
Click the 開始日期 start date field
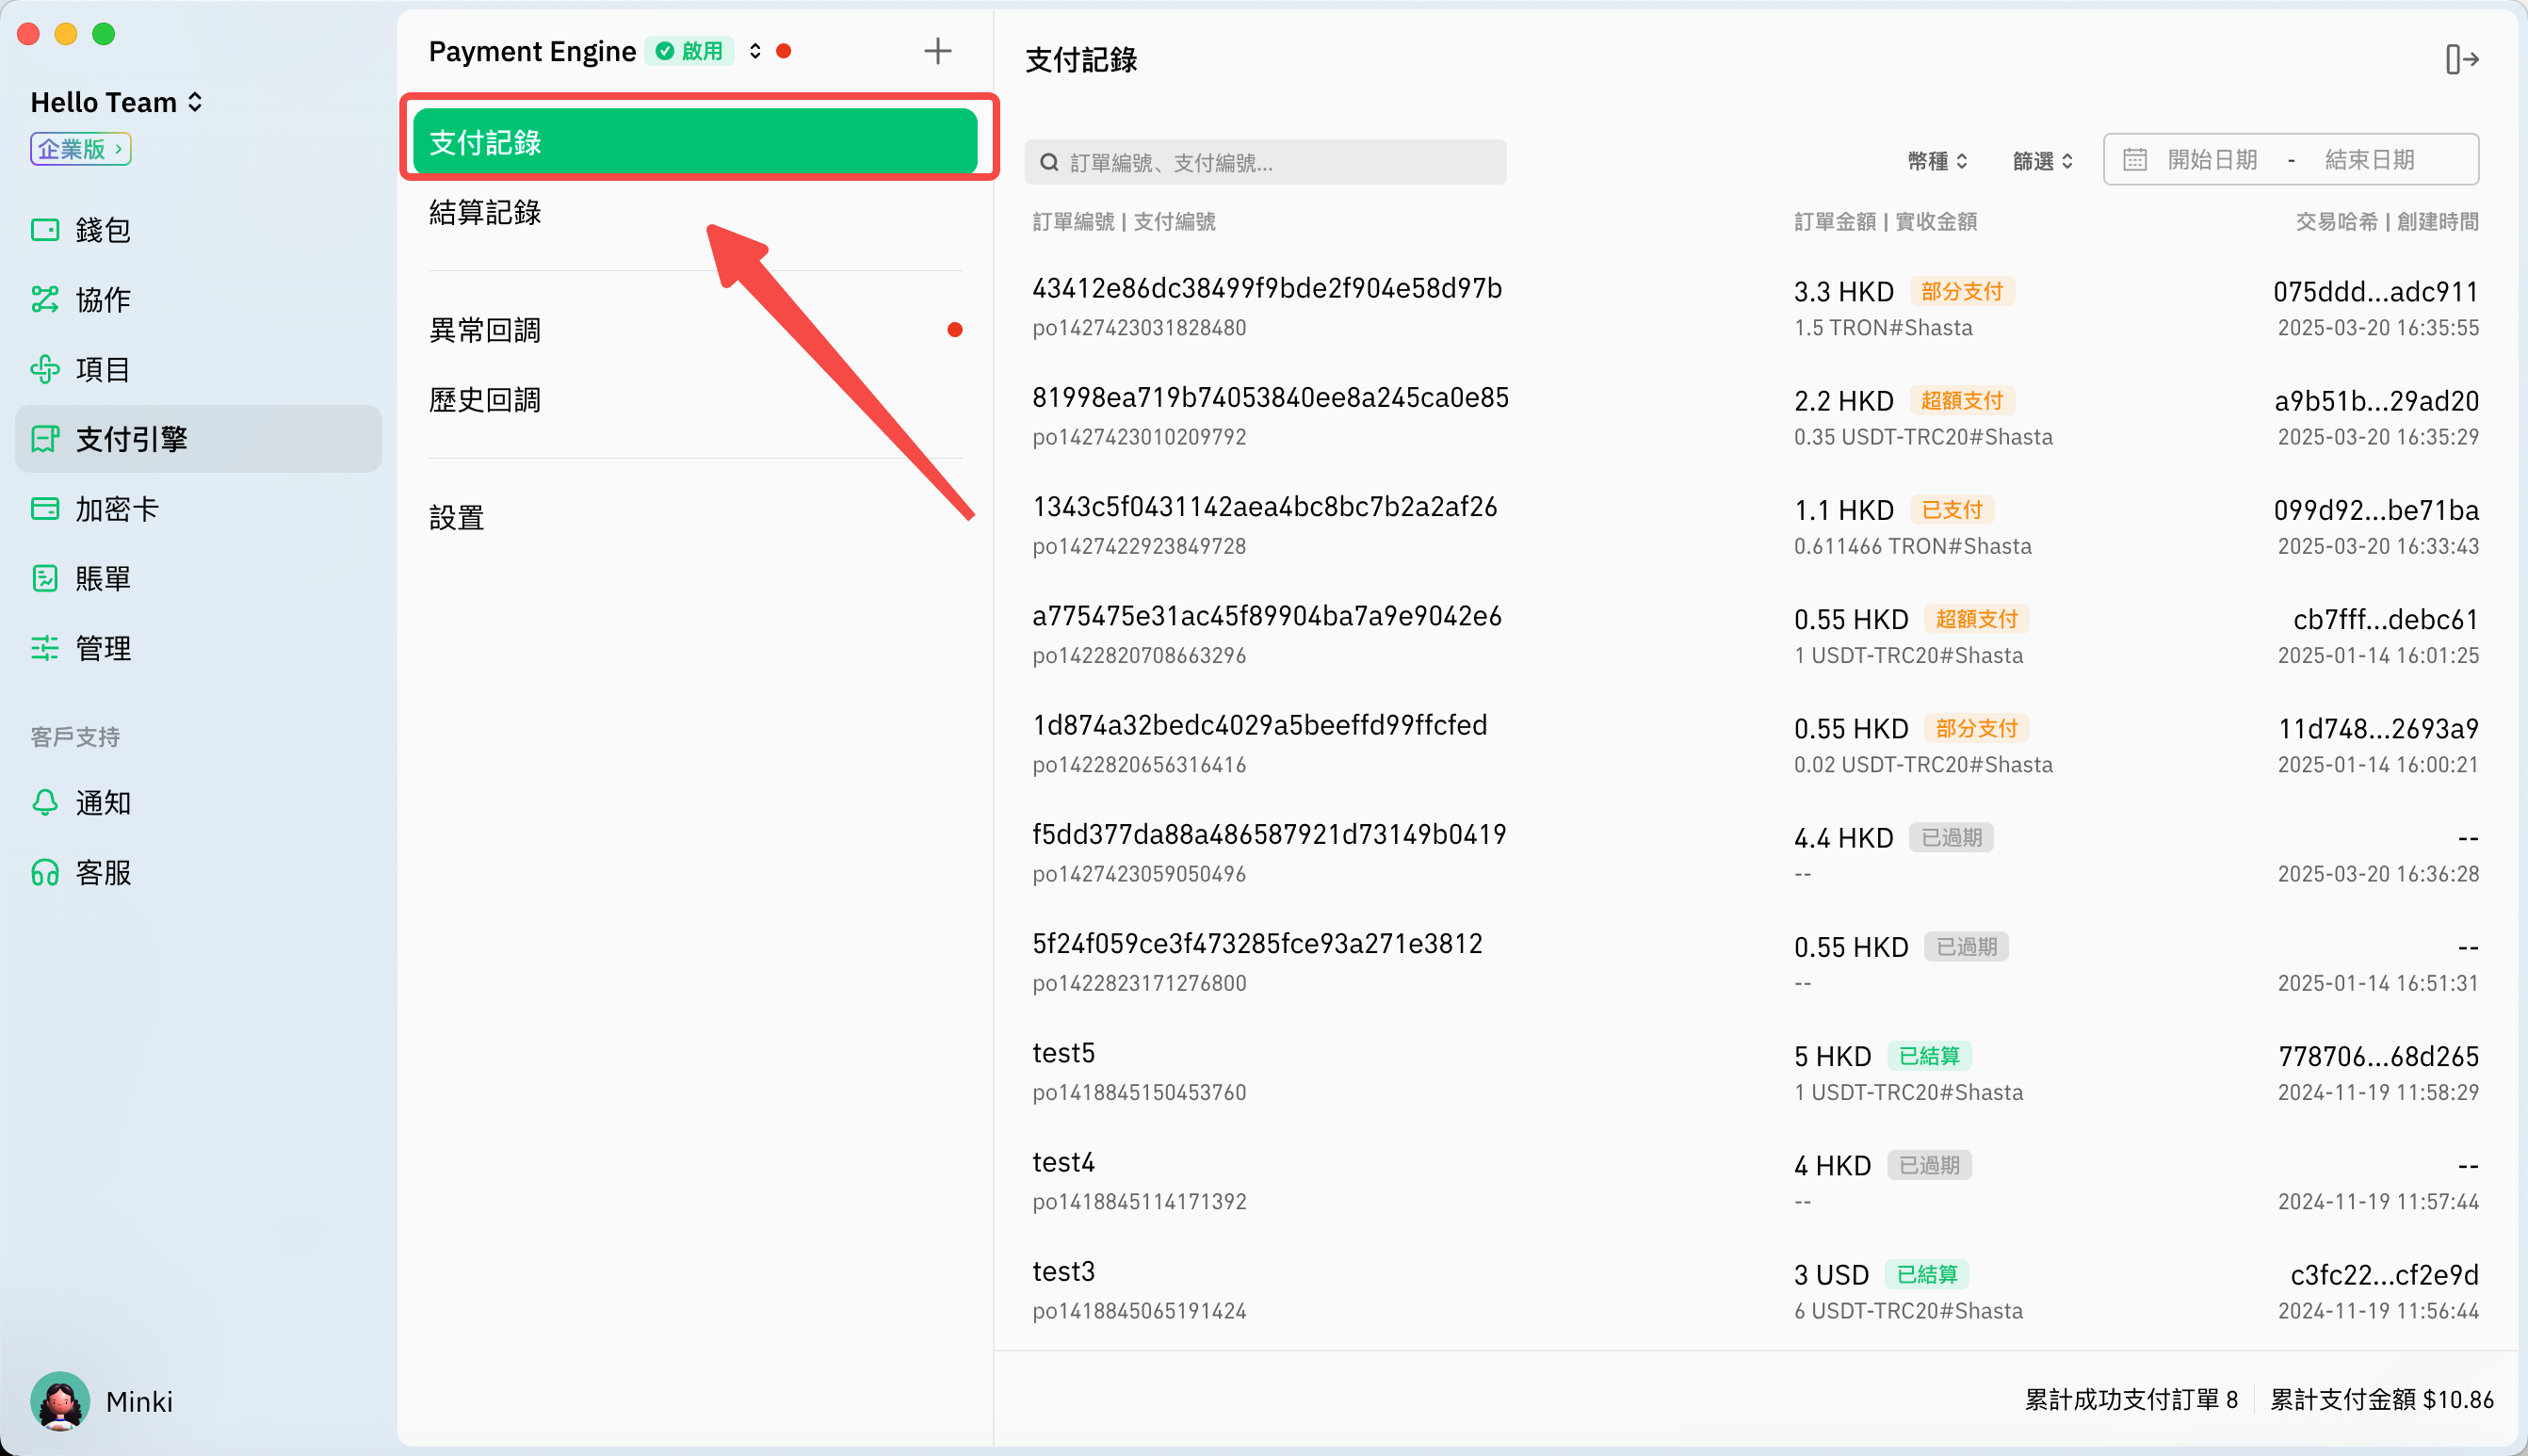point(2211,160)
